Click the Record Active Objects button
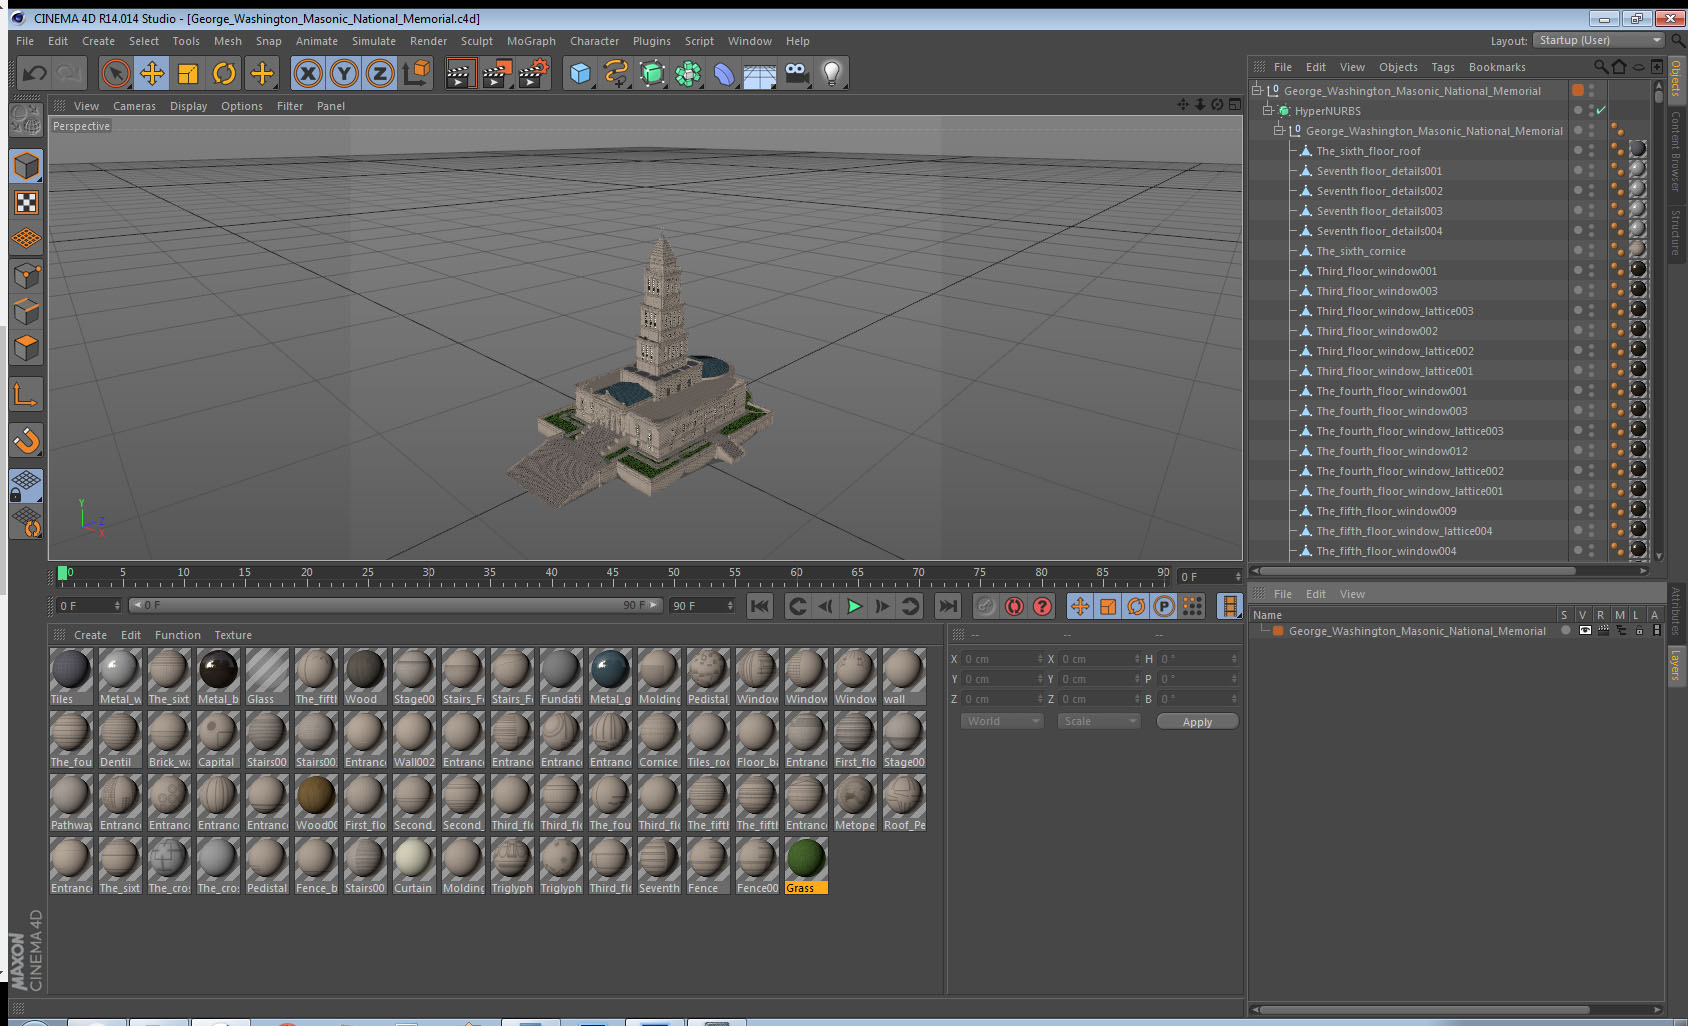This screenshot has height=1026, width=1688. [x=986, y=606]
